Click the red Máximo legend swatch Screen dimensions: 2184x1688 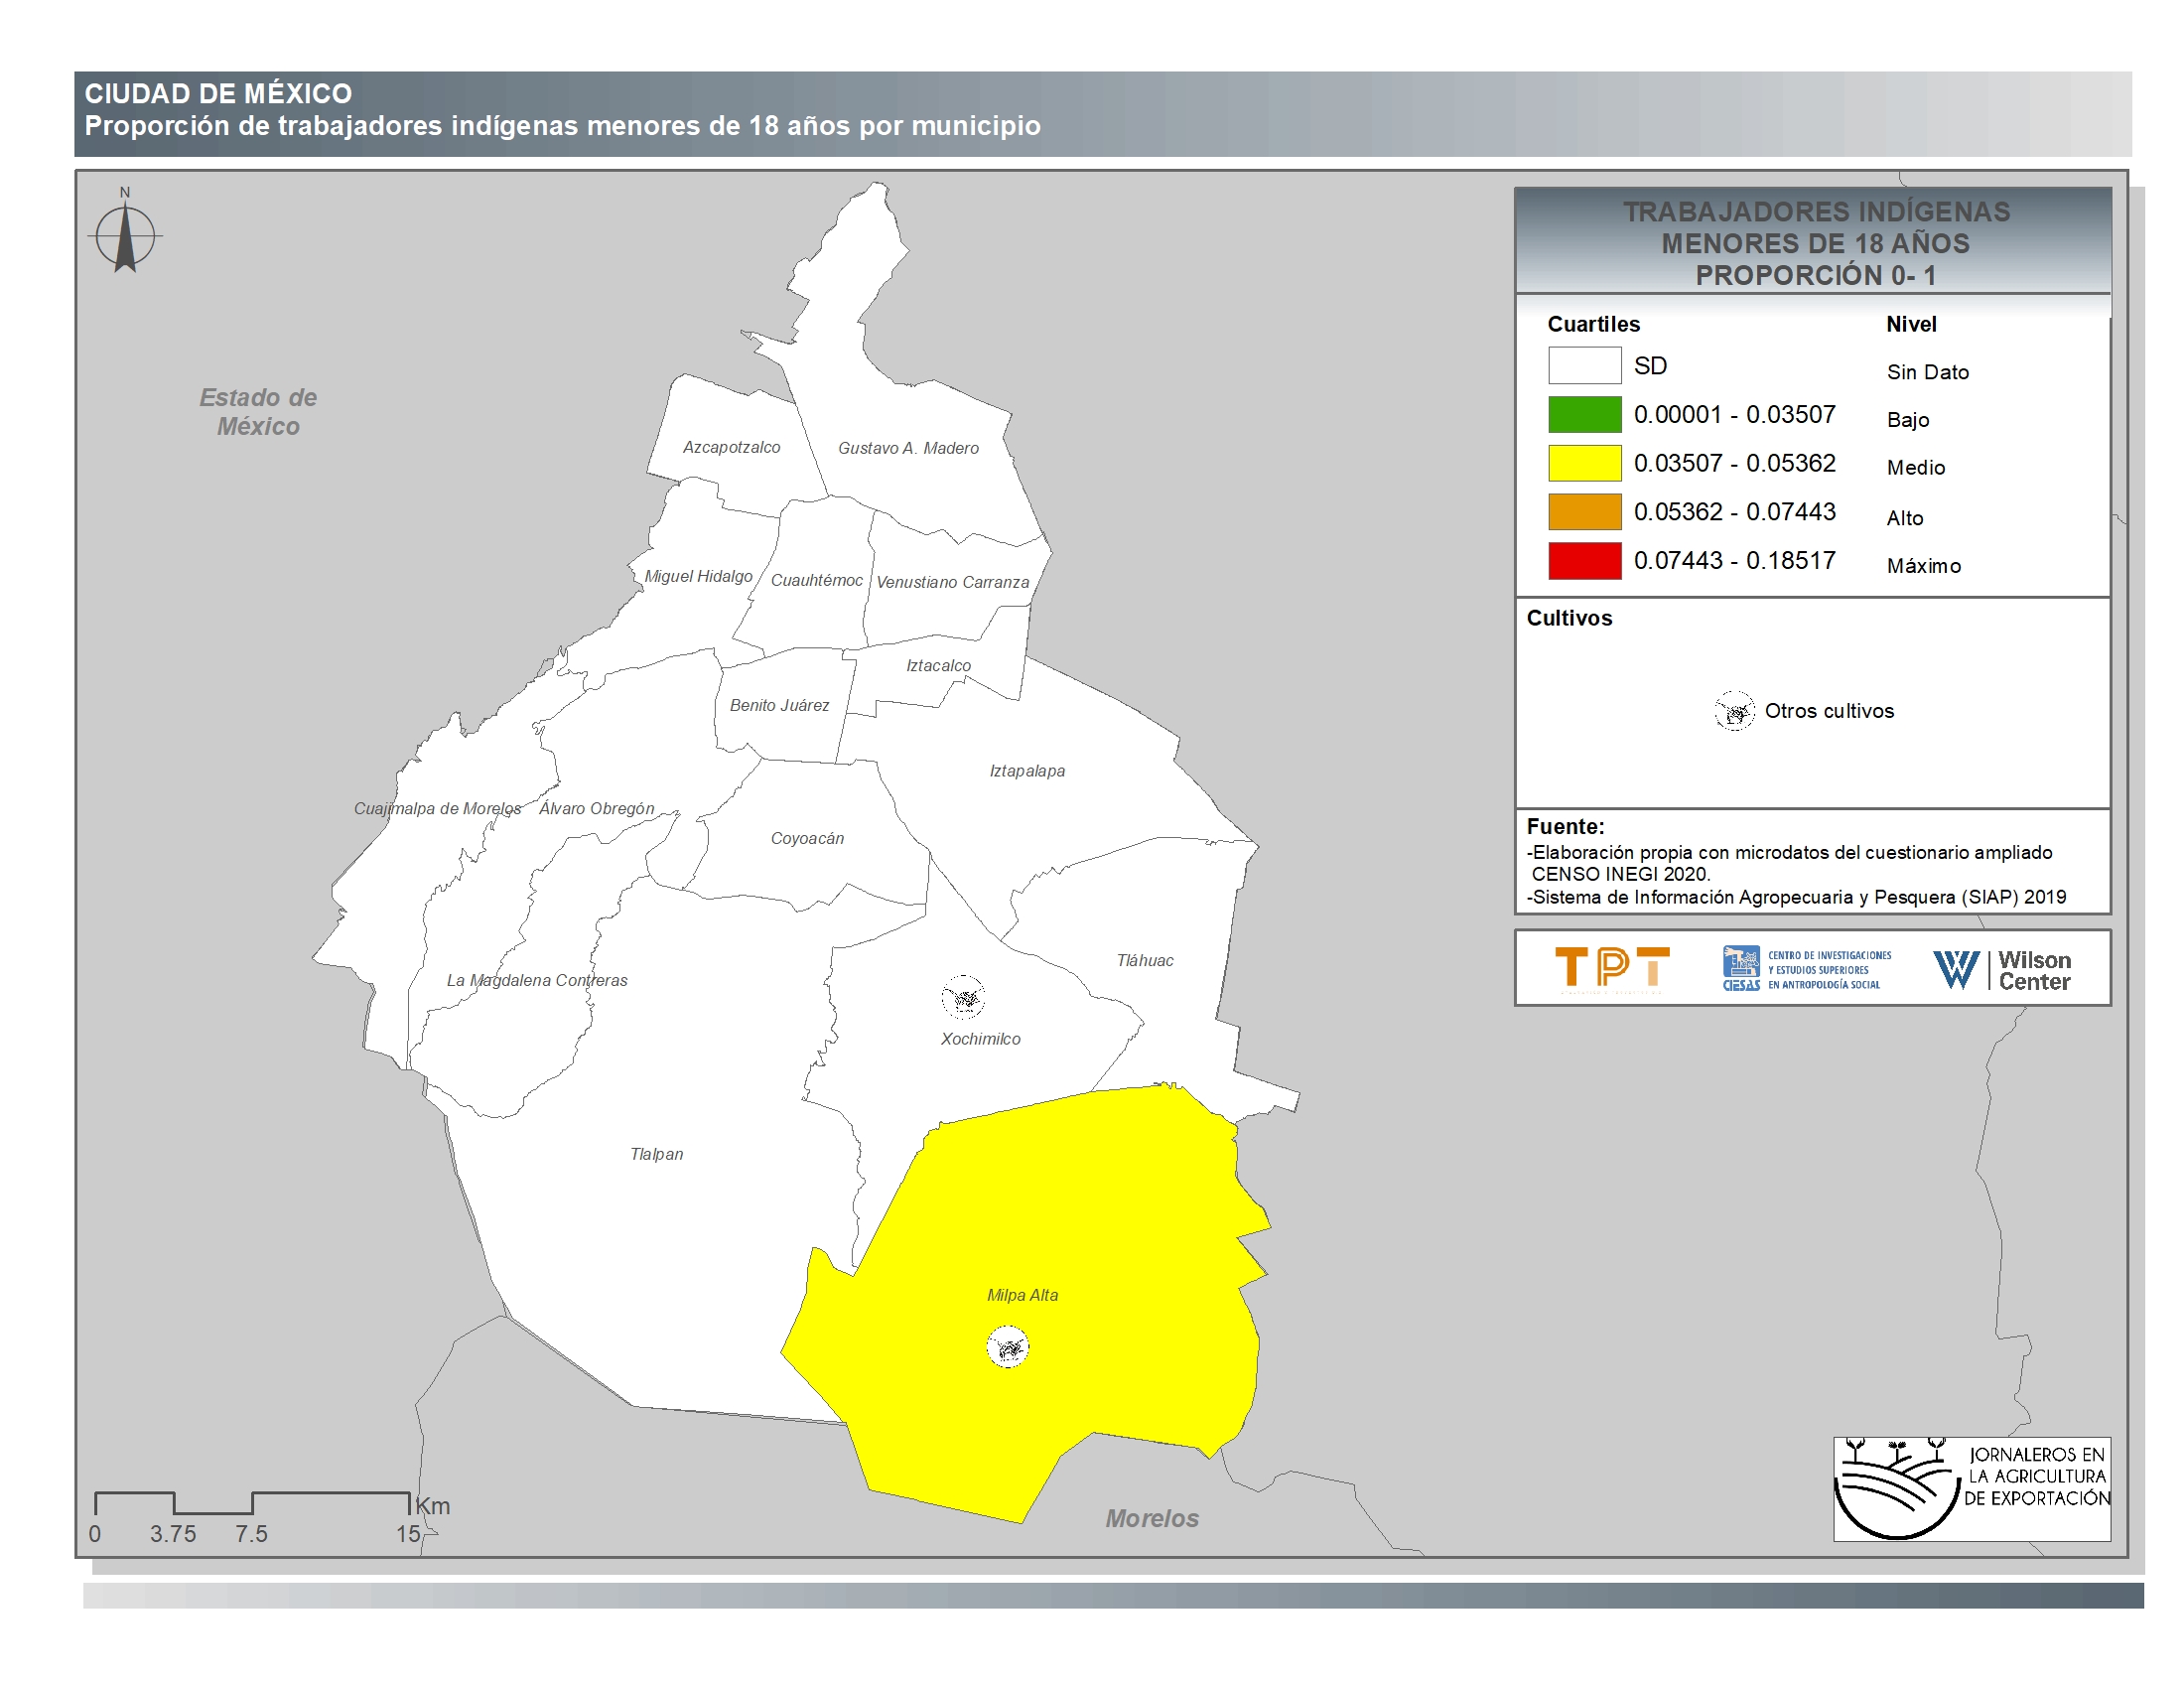pos(1584,561)
